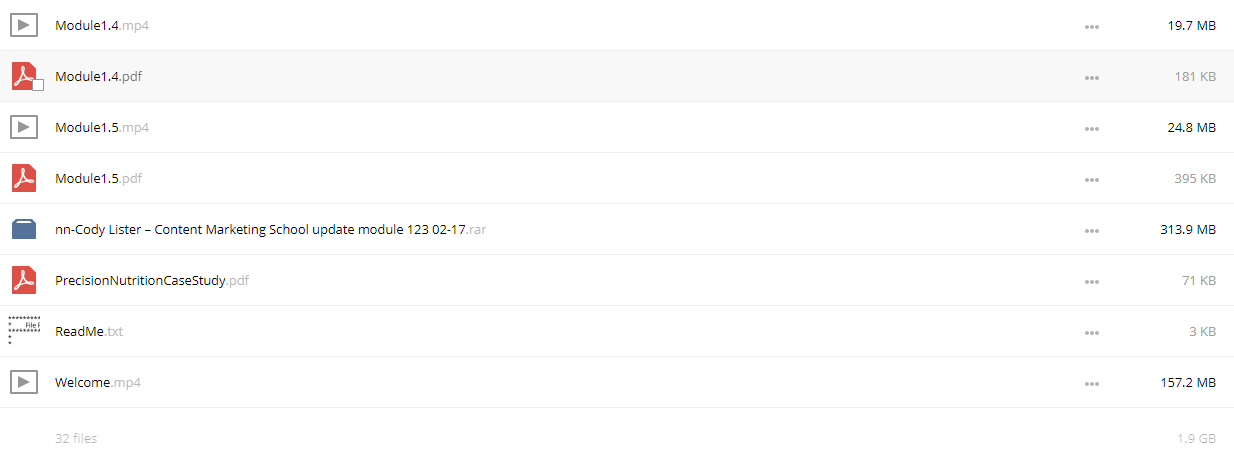Open the Welcome.mp4 file name
This screenshot has width=1234, height=459.
click(x=98, y=382)
